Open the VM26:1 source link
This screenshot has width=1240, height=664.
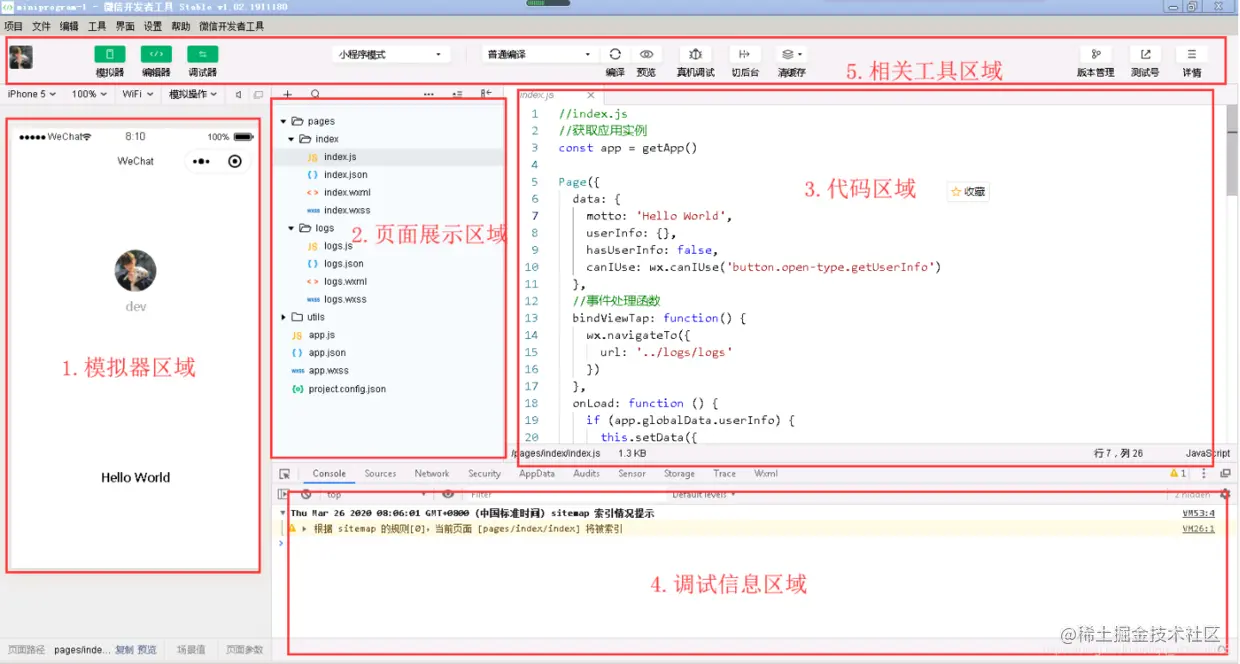click(1198, 528)
